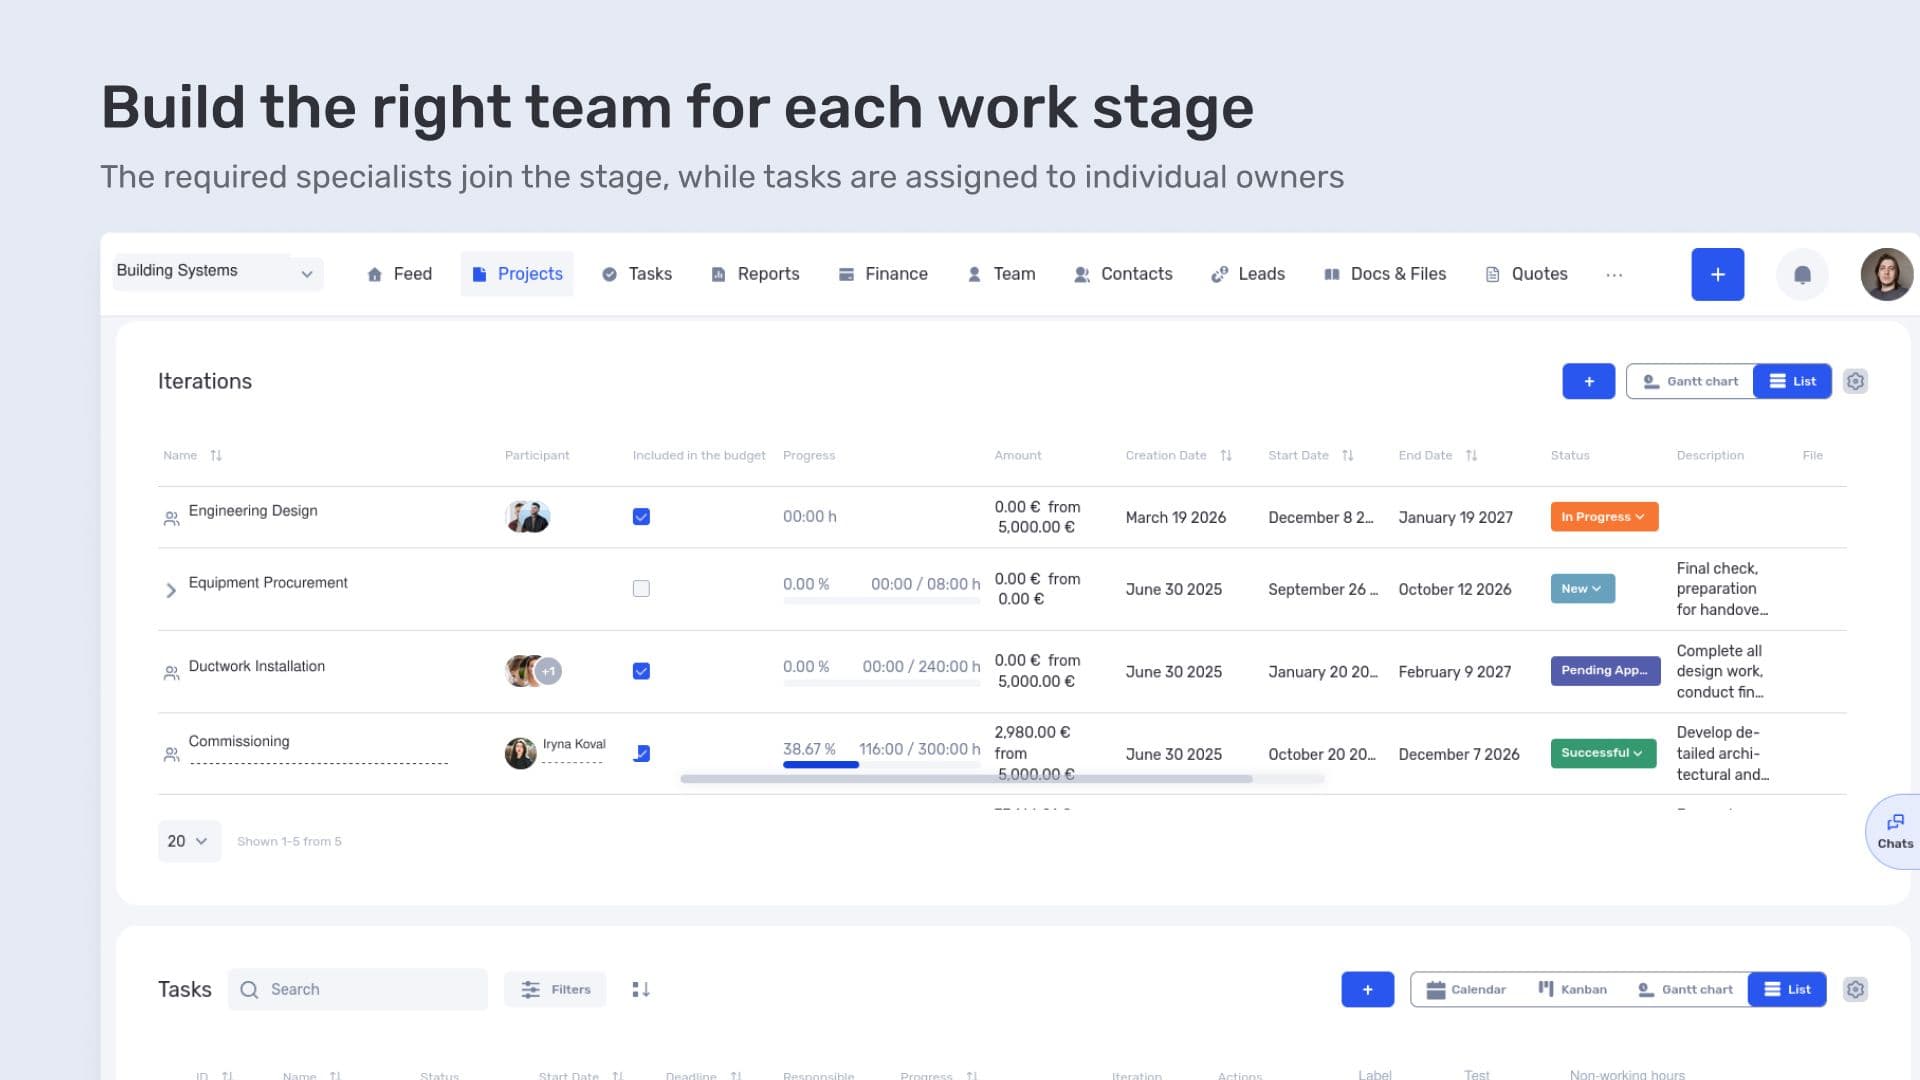Open the In Progress status dropdown
The width and height of the screenshot is (1920, 1080).
[1604, 516]
